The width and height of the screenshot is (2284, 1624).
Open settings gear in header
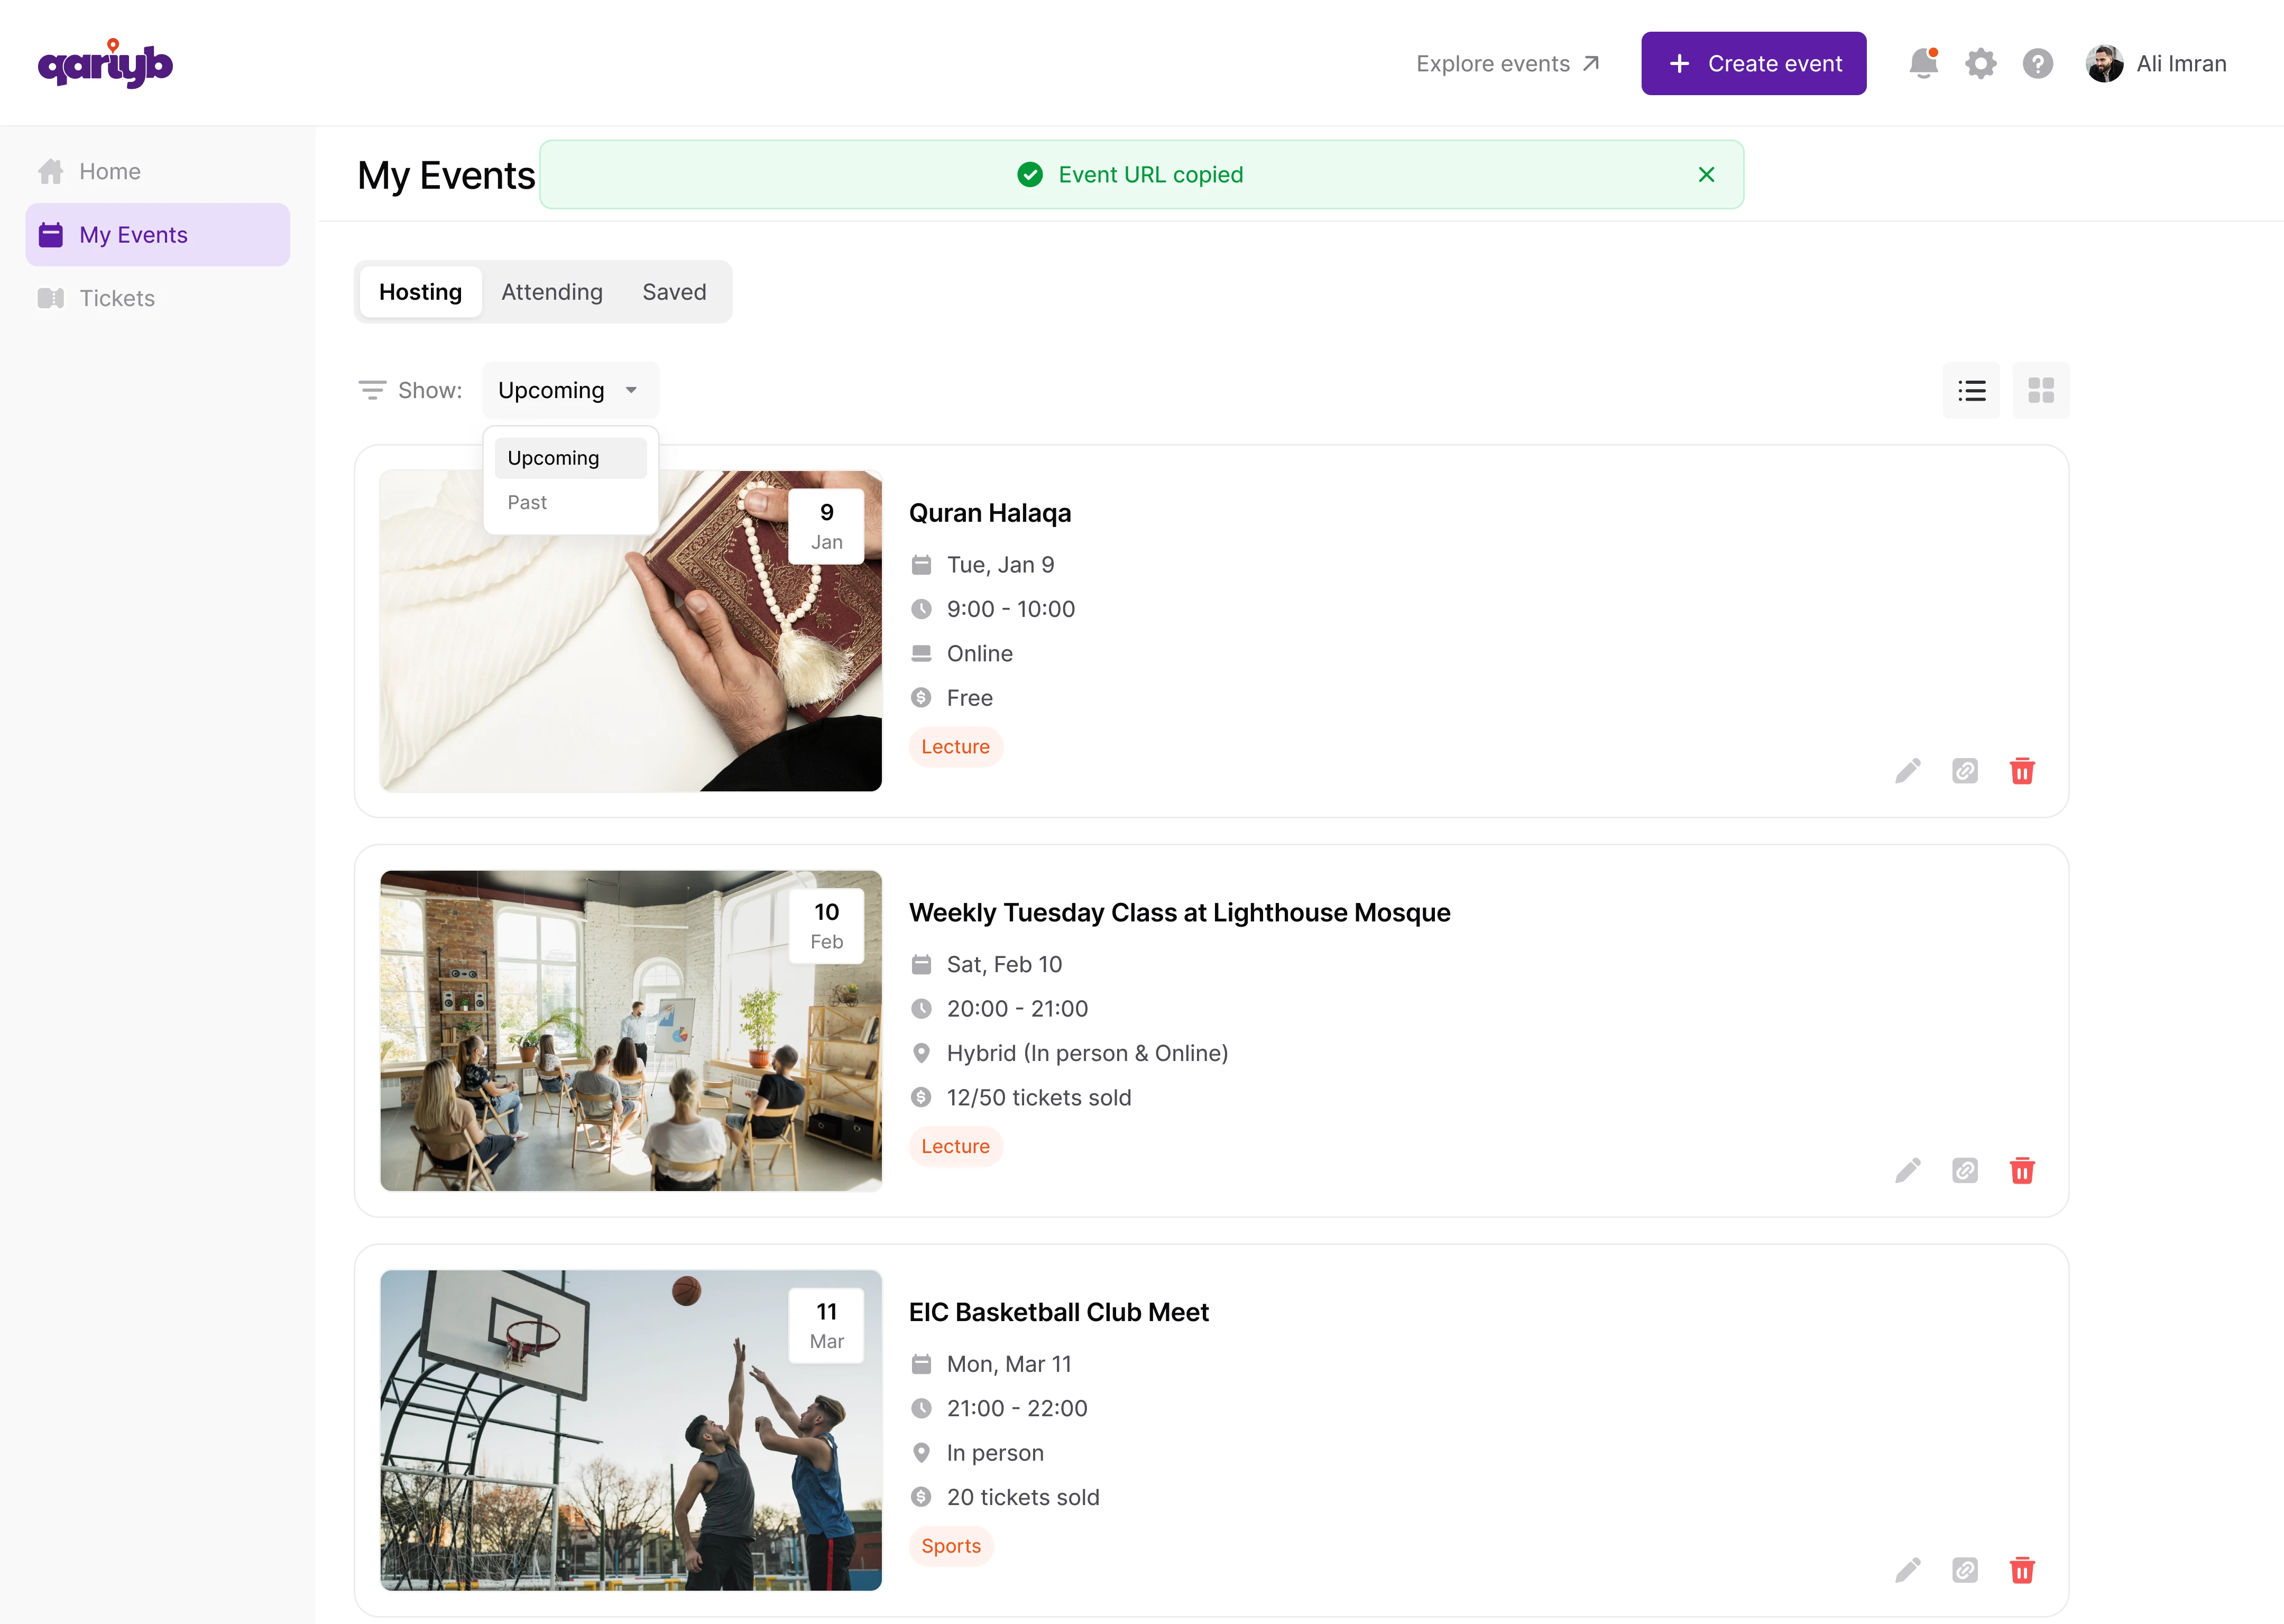1980,64
